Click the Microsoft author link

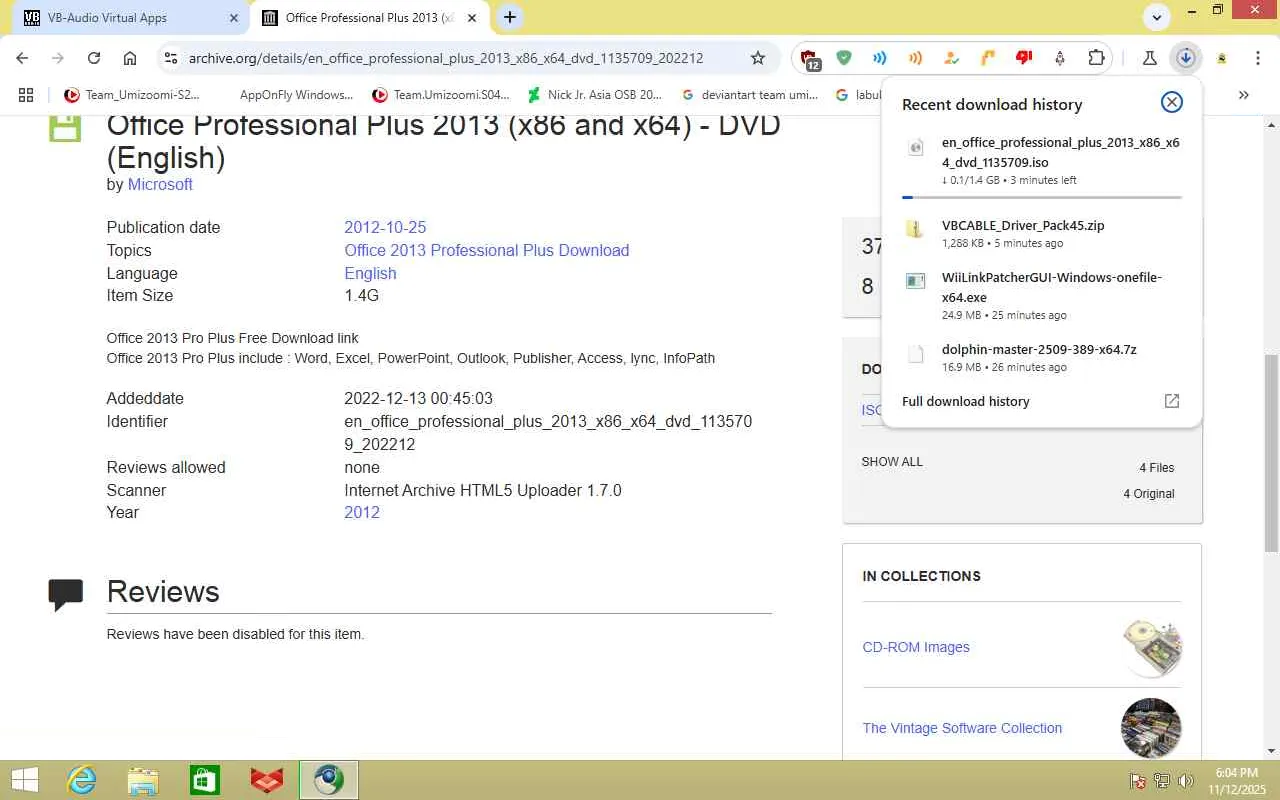tap(160, 185)
